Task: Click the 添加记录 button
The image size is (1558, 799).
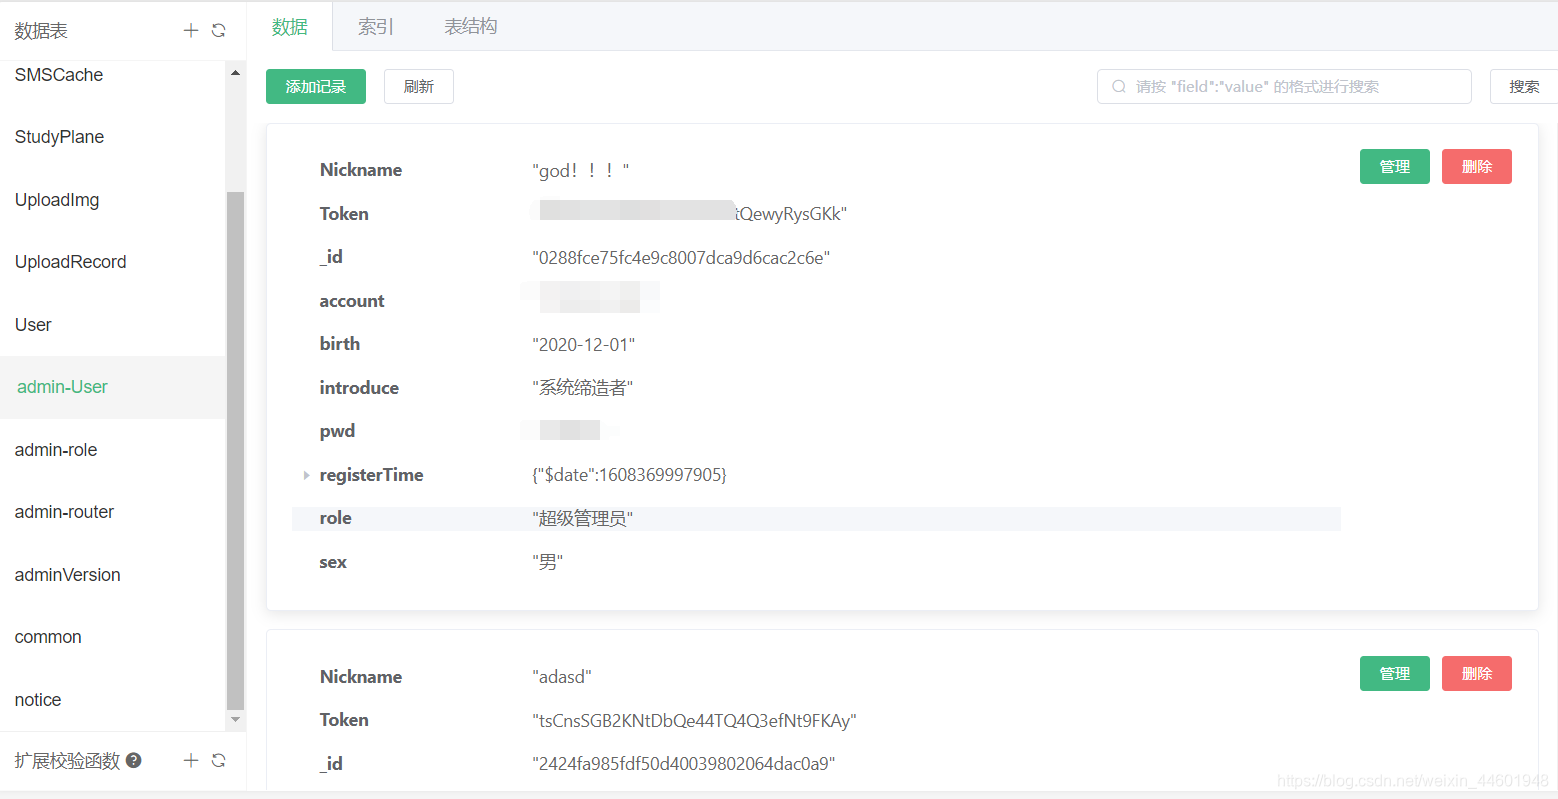Action: click(x=316, y=87)
